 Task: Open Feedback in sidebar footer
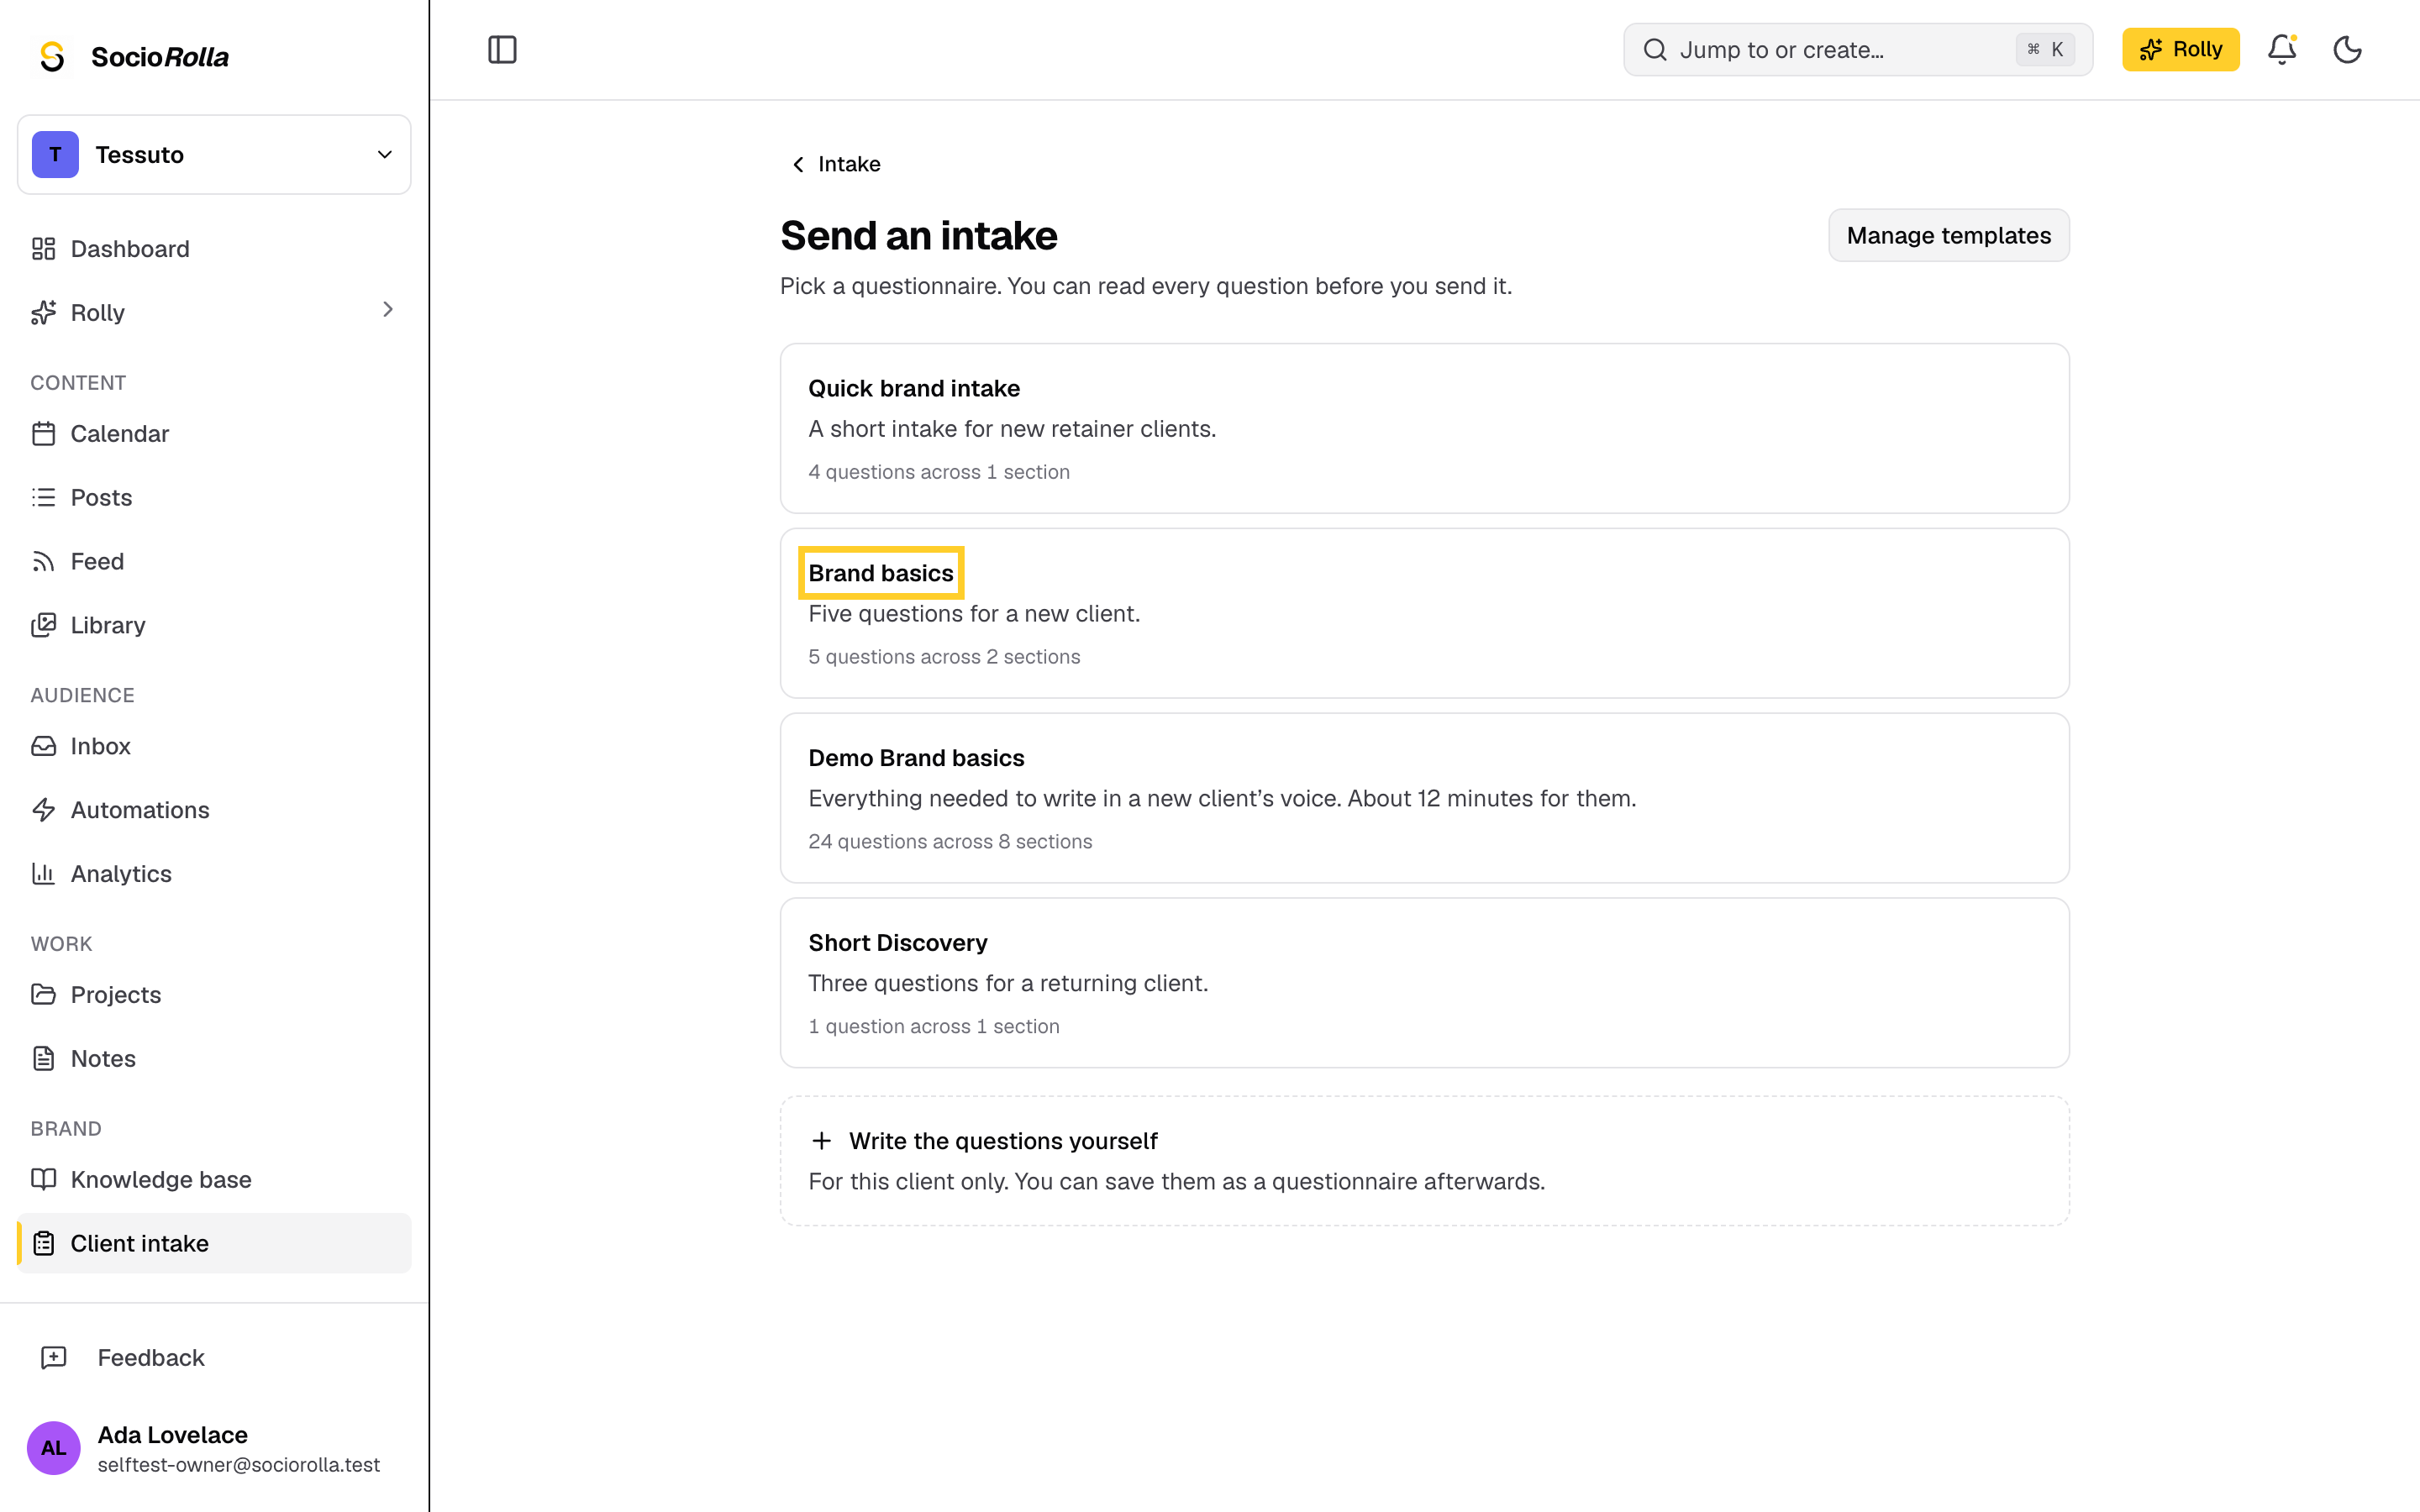pyautogui.click(x=214, y=1357)
